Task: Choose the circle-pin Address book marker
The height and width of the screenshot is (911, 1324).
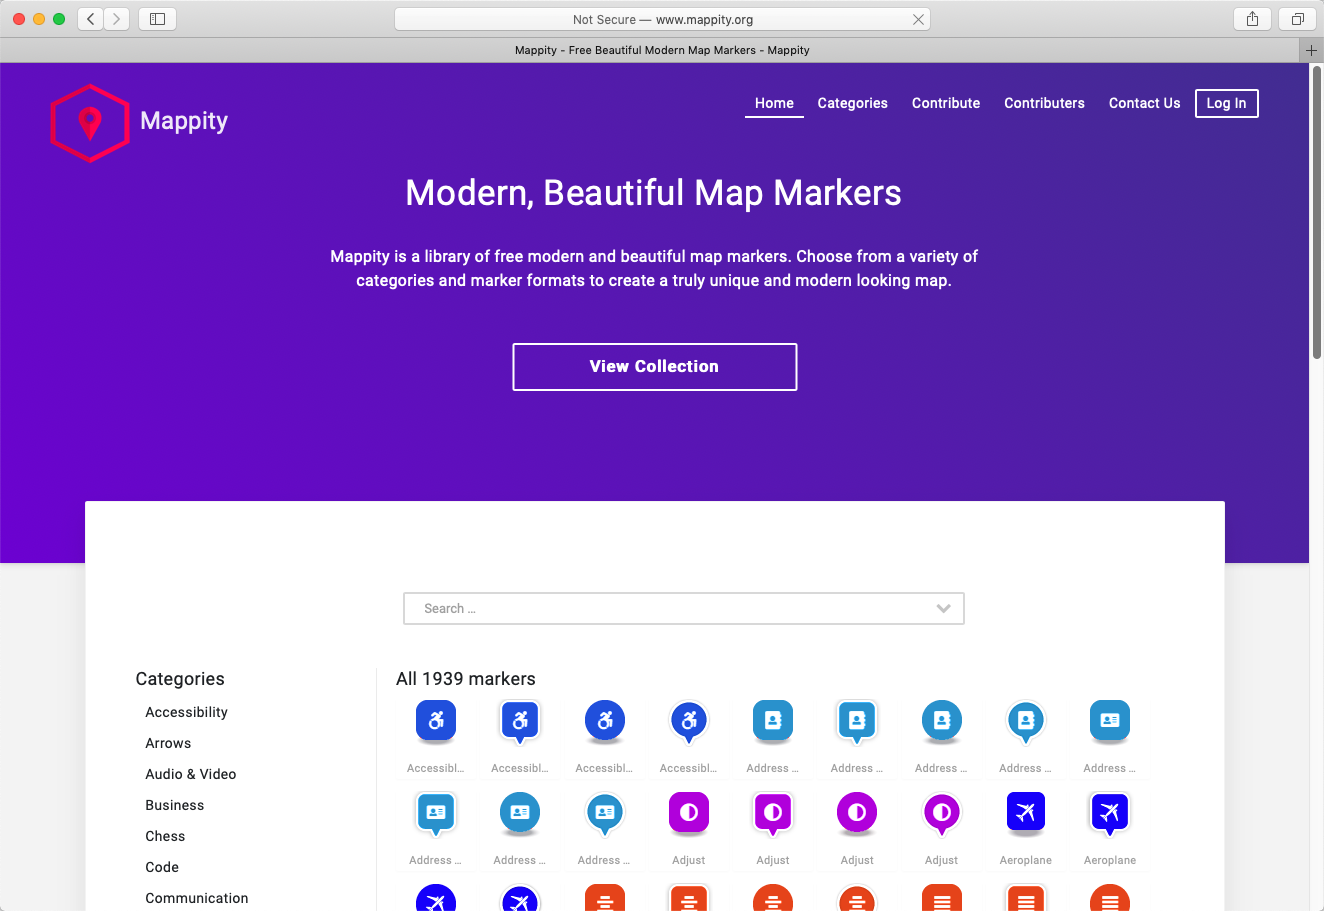Action: [1025, 722]
